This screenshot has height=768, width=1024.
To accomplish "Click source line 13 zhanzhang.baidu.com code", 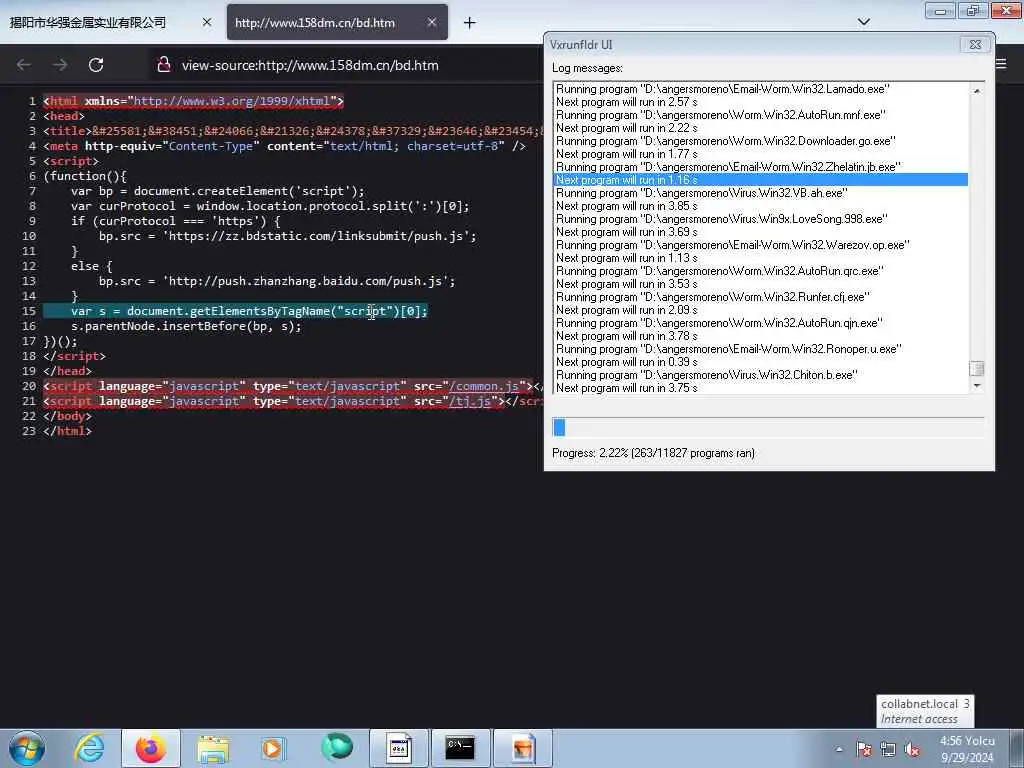I will pos(277,281).
